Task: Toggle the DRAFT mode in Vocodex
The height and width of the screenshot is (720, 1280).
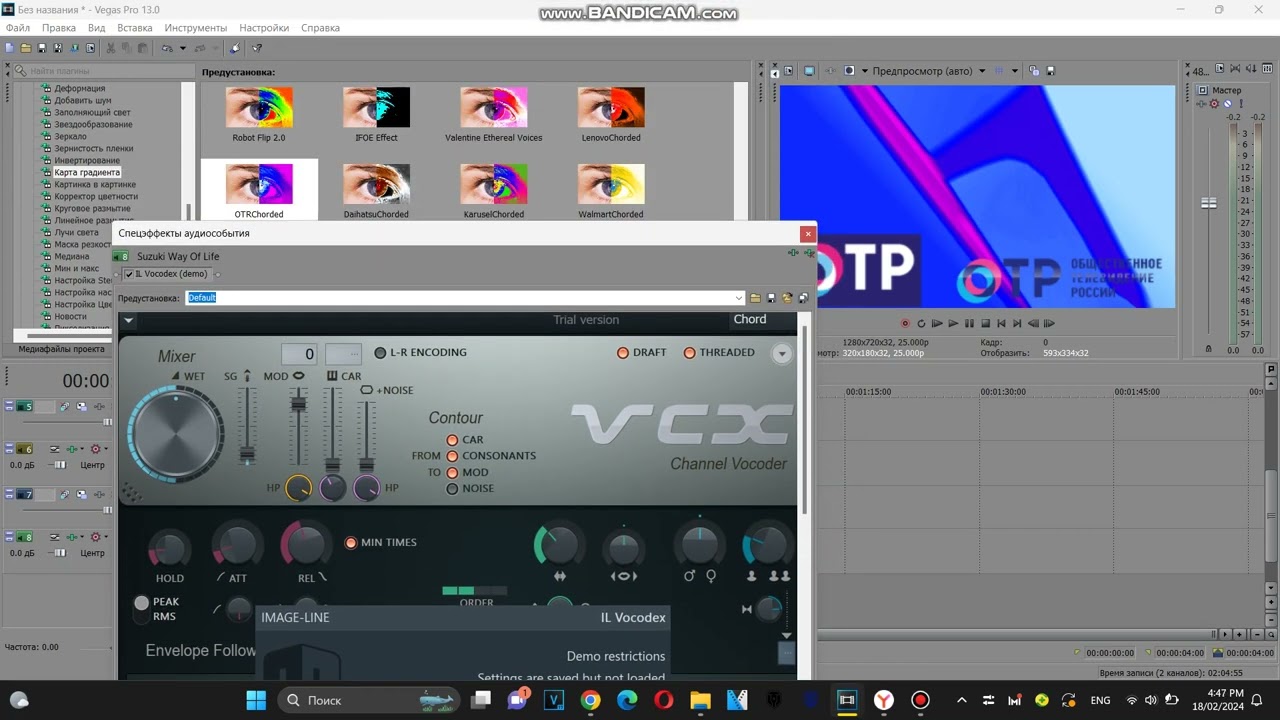Action: (623, 353)
